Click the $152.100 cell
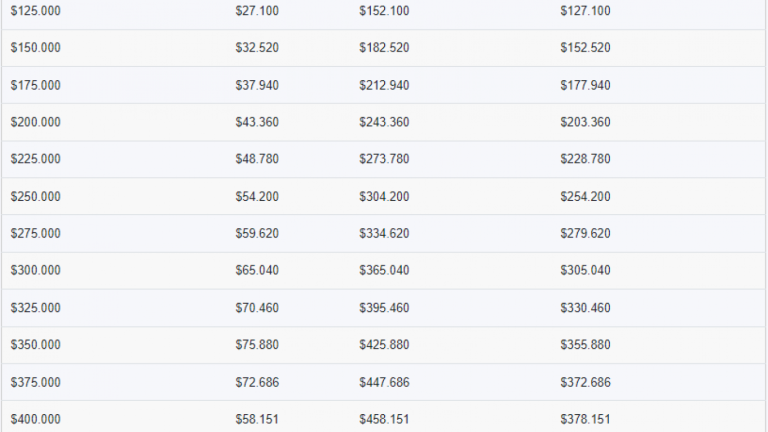768x432 pixels. coord(384,11)
